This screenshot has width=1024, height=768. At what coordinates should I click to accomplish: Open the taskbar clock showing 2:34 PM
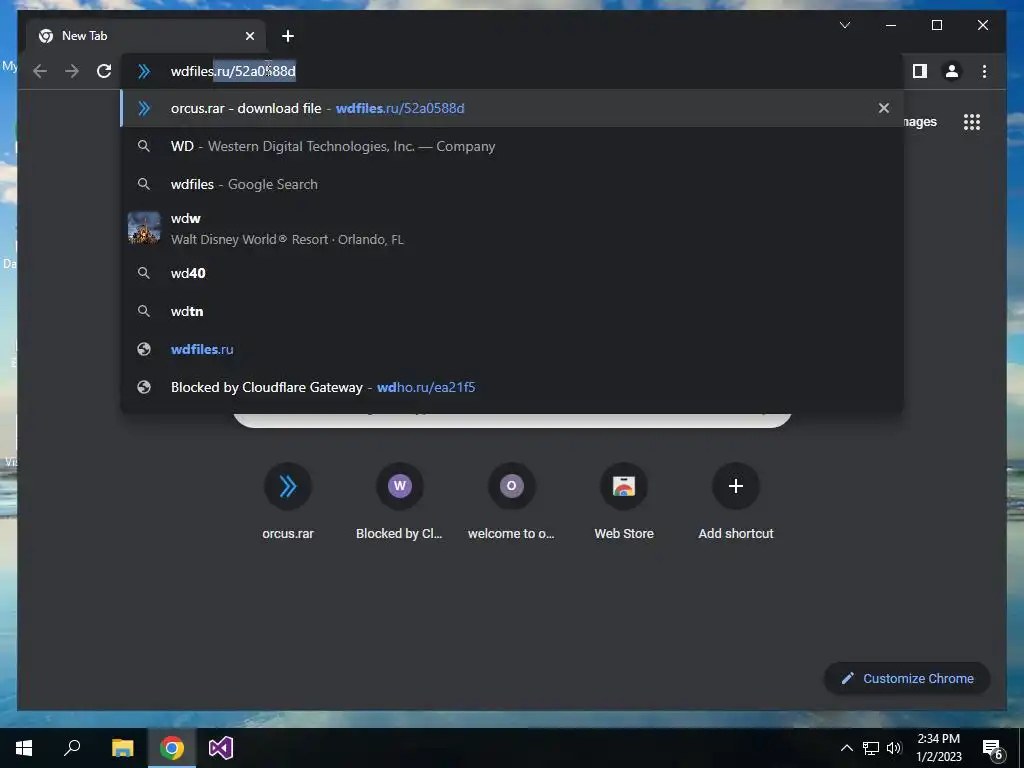click(x=938, y=748)
